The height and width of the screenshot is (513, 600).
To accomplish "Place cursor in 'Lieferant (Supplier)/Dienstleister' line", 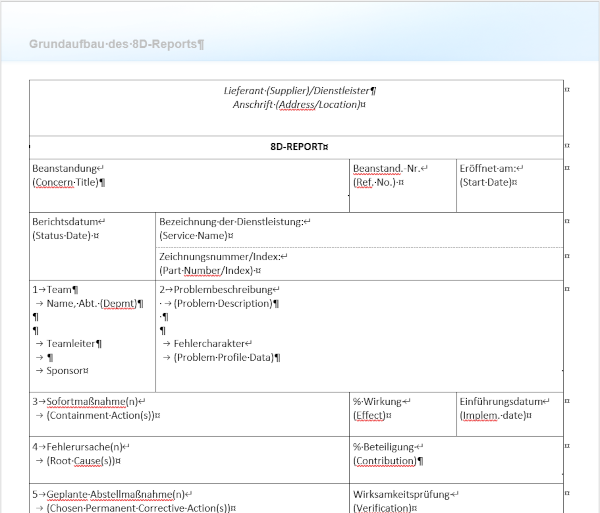I will (x=299, y=90).
